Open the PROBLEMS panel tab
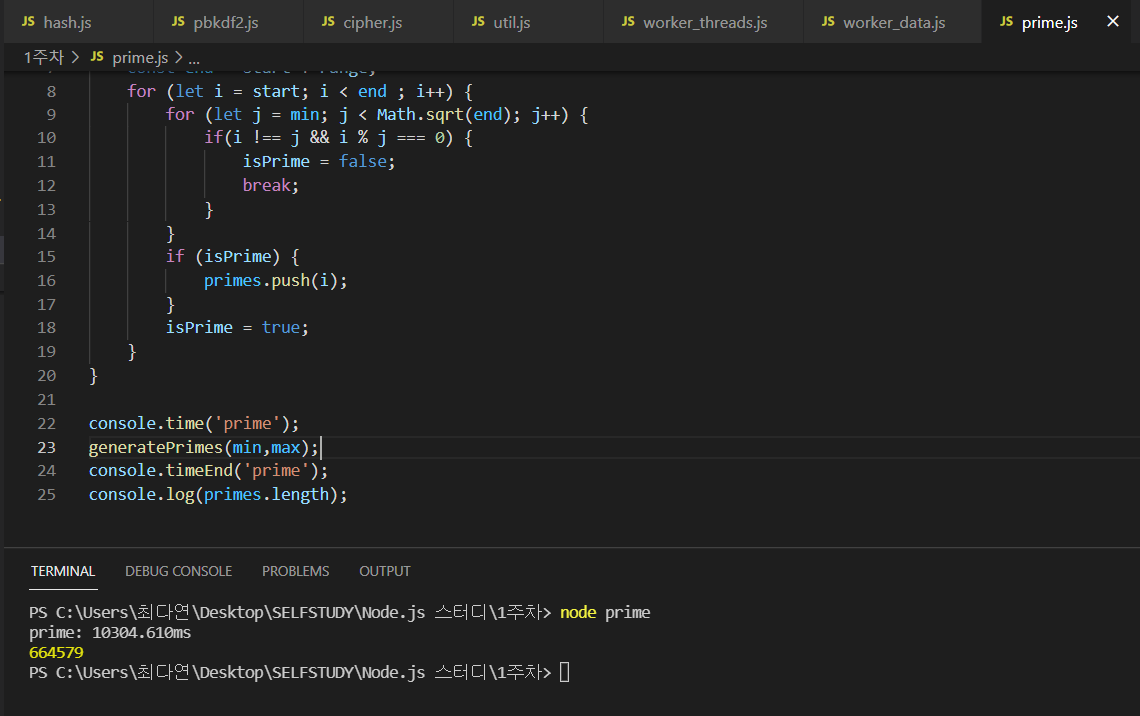 click(296, 571)
